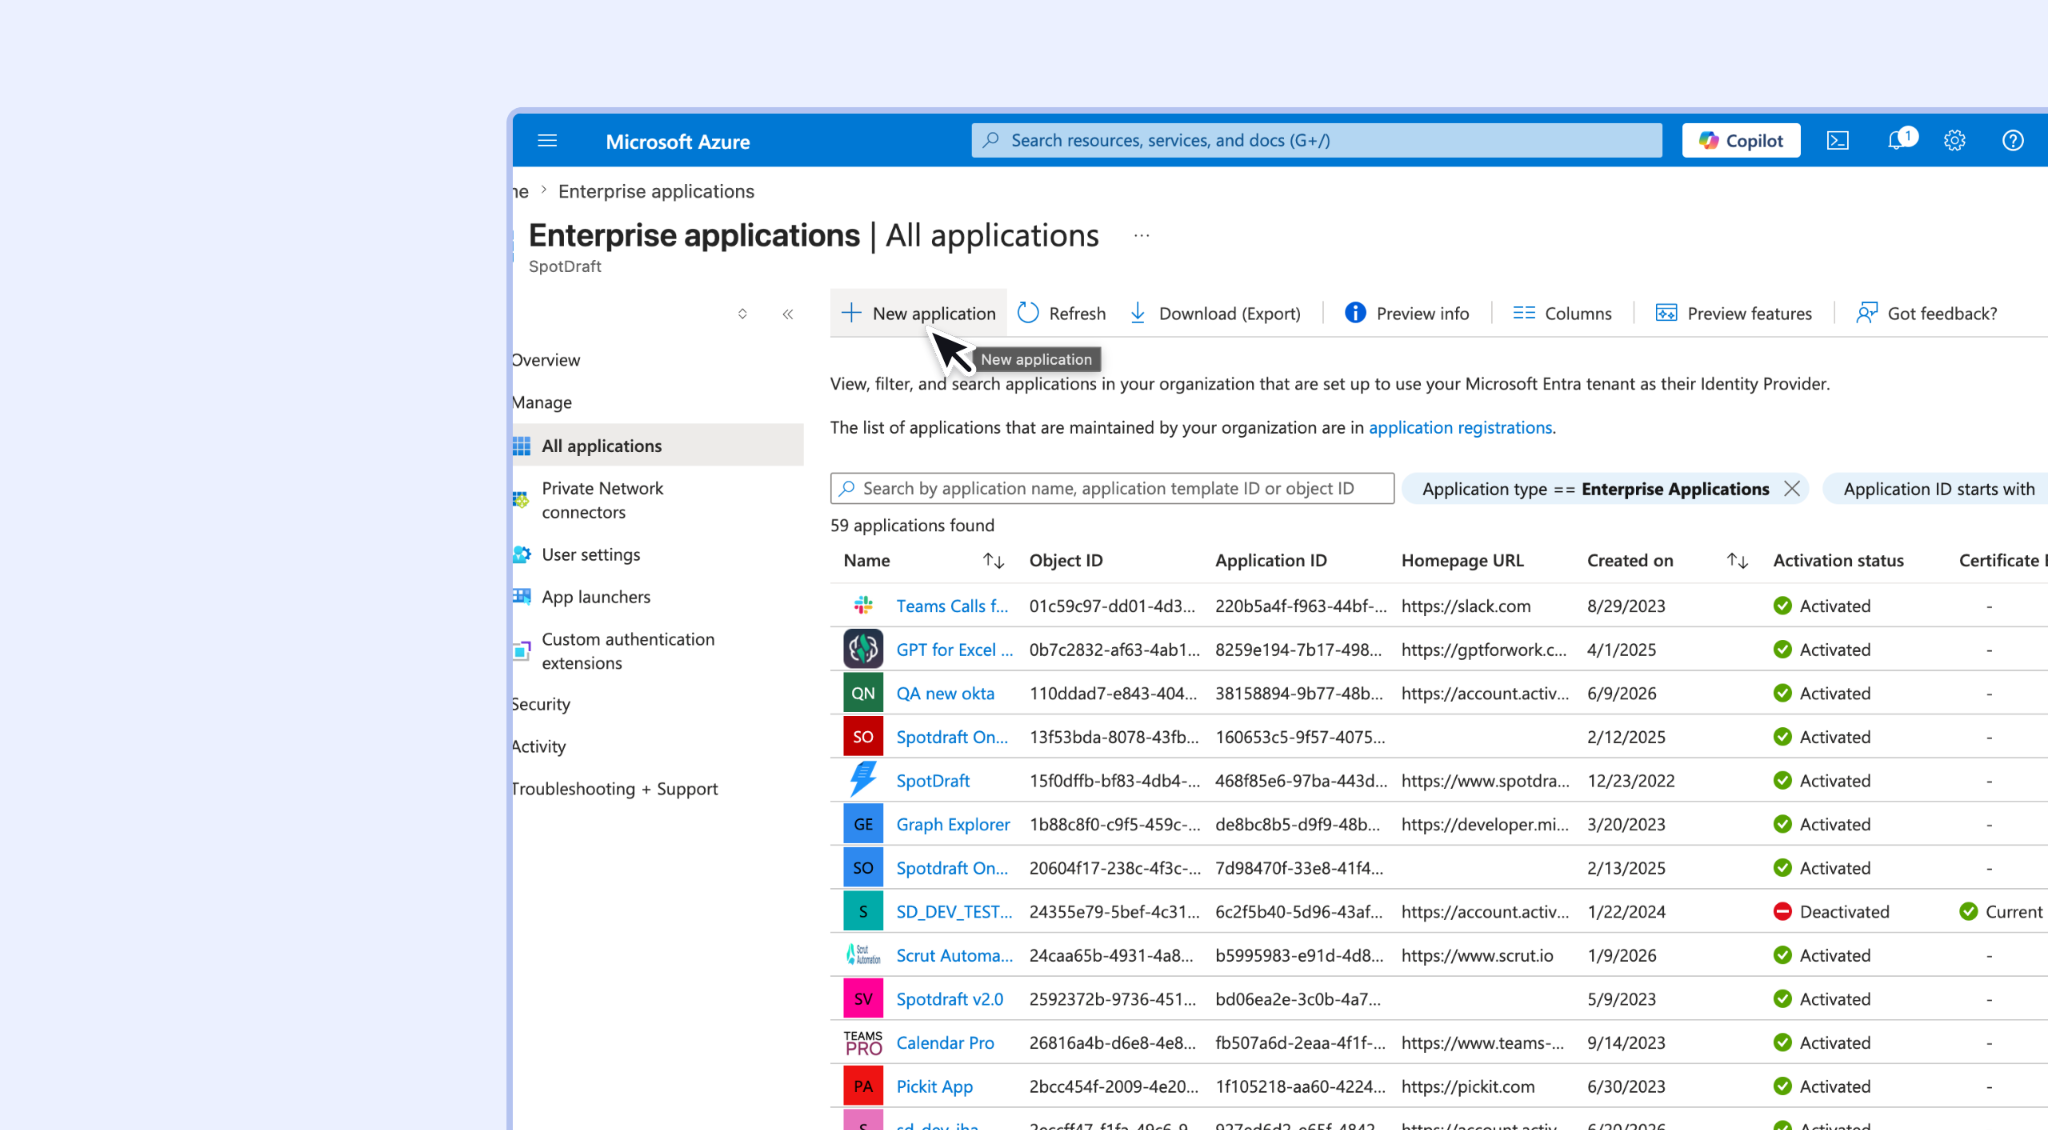Image resolution: width=2048 pixels, height=1130 pixels.
Task: Collapse the side navigation with double chevron
Action: pos(788,314)
